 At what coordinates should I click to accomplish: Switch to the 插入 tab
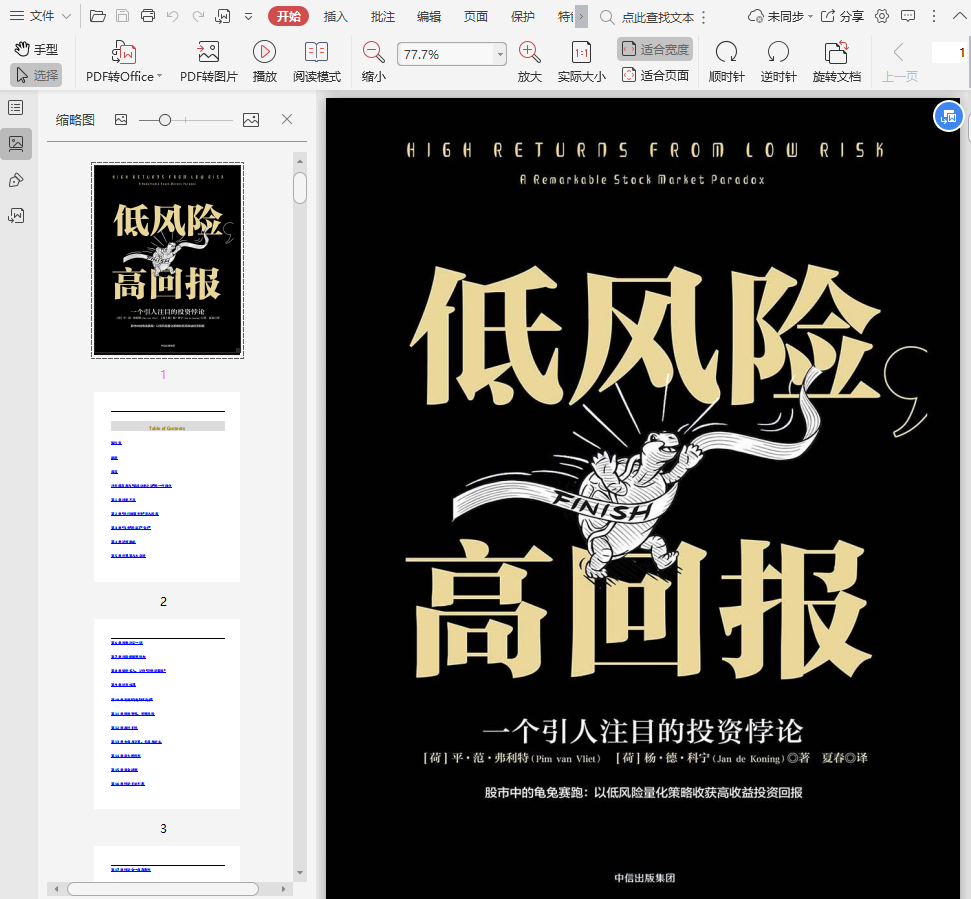(336, 16)
